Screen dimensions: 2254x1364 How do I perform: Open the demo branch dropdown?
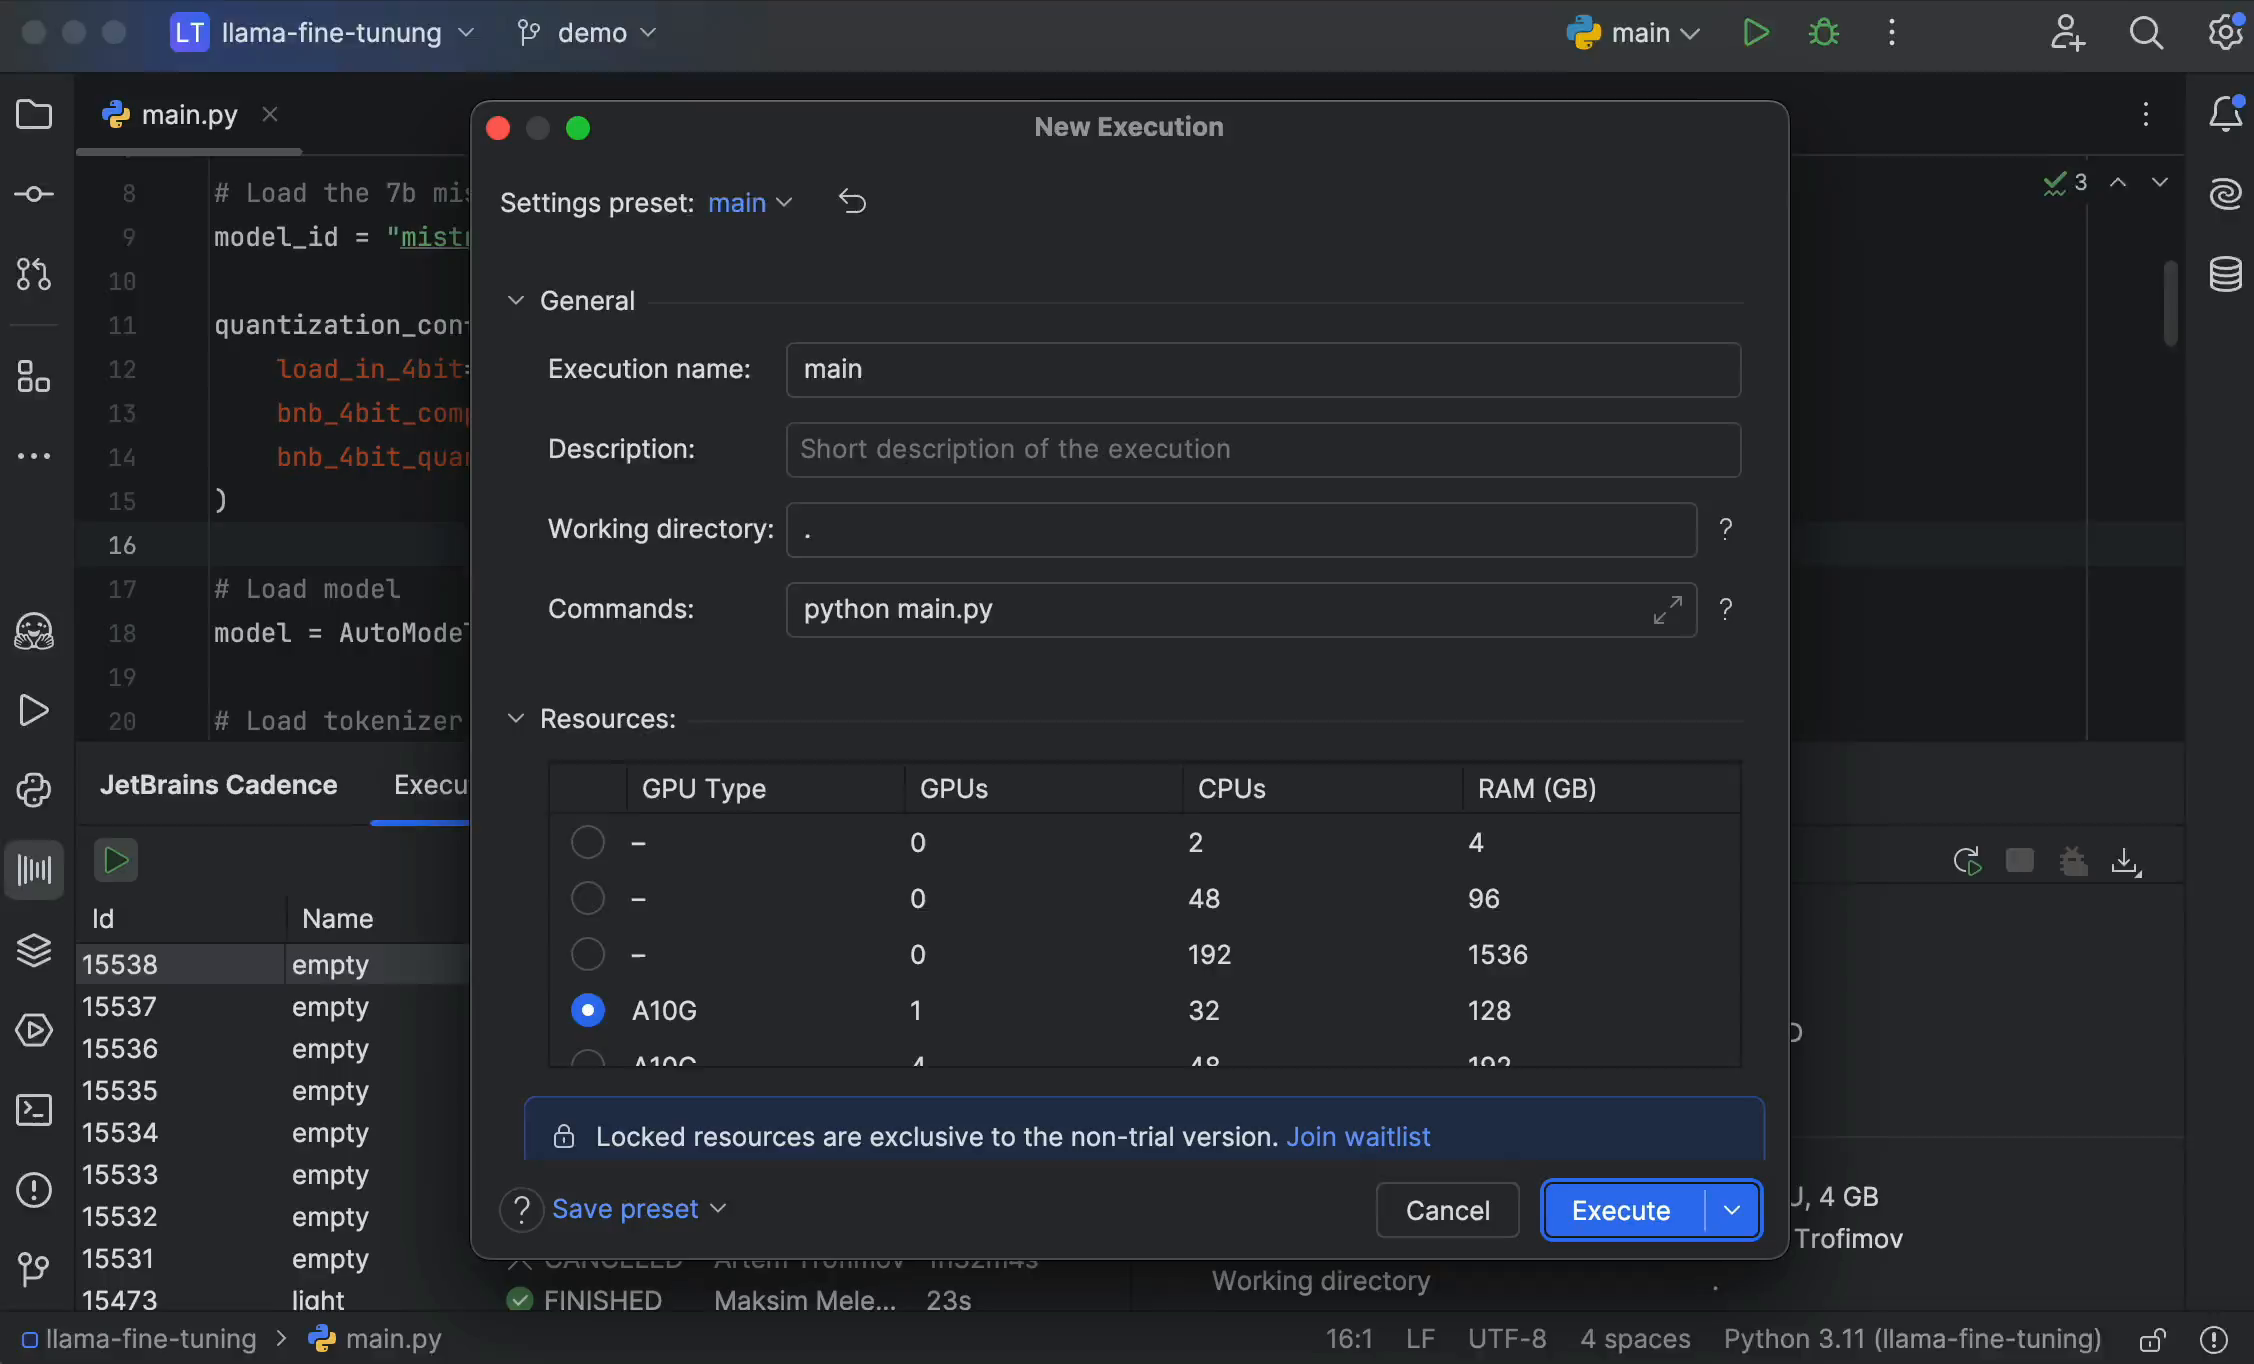pos(587,33)
